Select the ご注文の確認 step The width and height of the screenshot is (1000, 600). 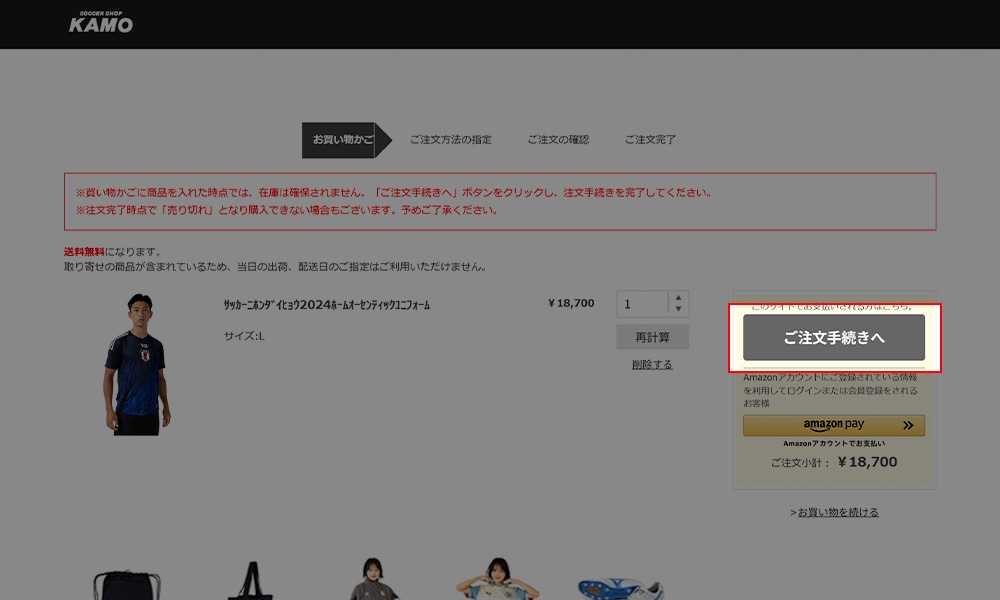click(x=558, y=140)
